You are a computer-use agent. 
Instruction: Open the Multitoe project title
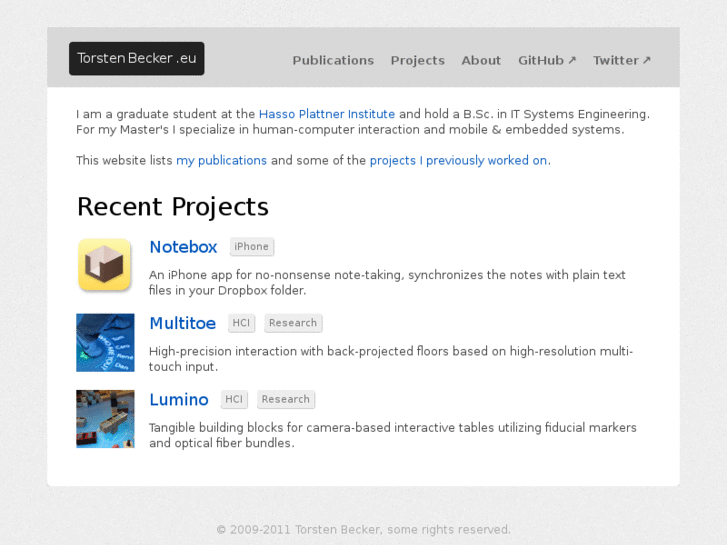(x=182, y=323)
